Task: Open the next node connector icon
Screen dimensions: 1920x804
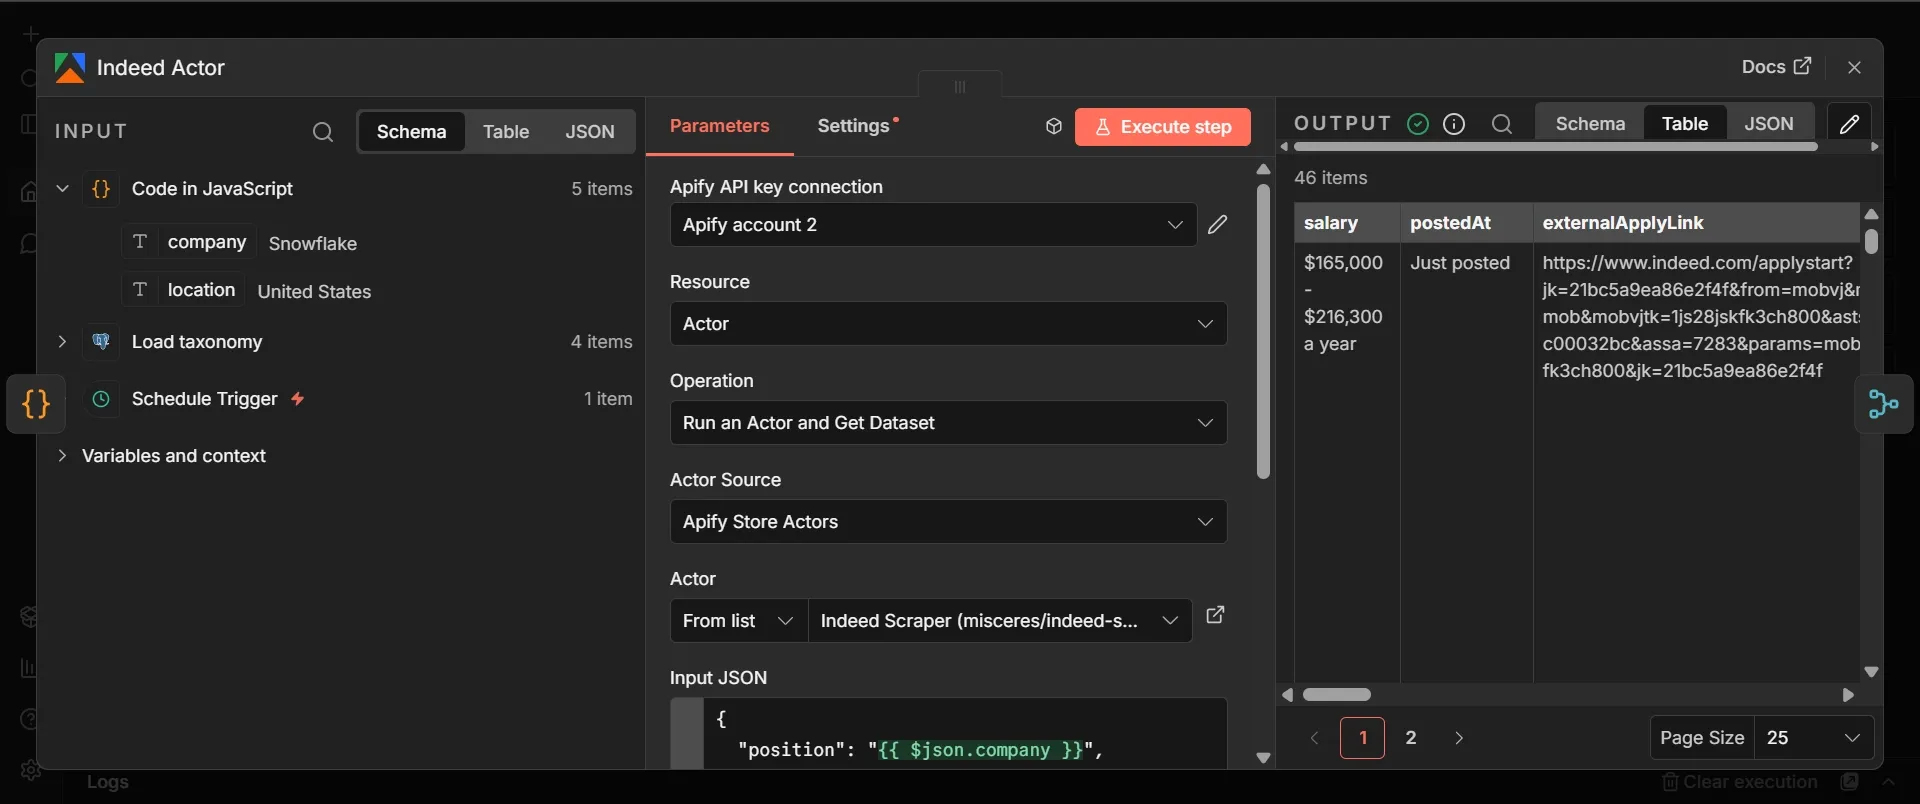Action: point(1884,404)
